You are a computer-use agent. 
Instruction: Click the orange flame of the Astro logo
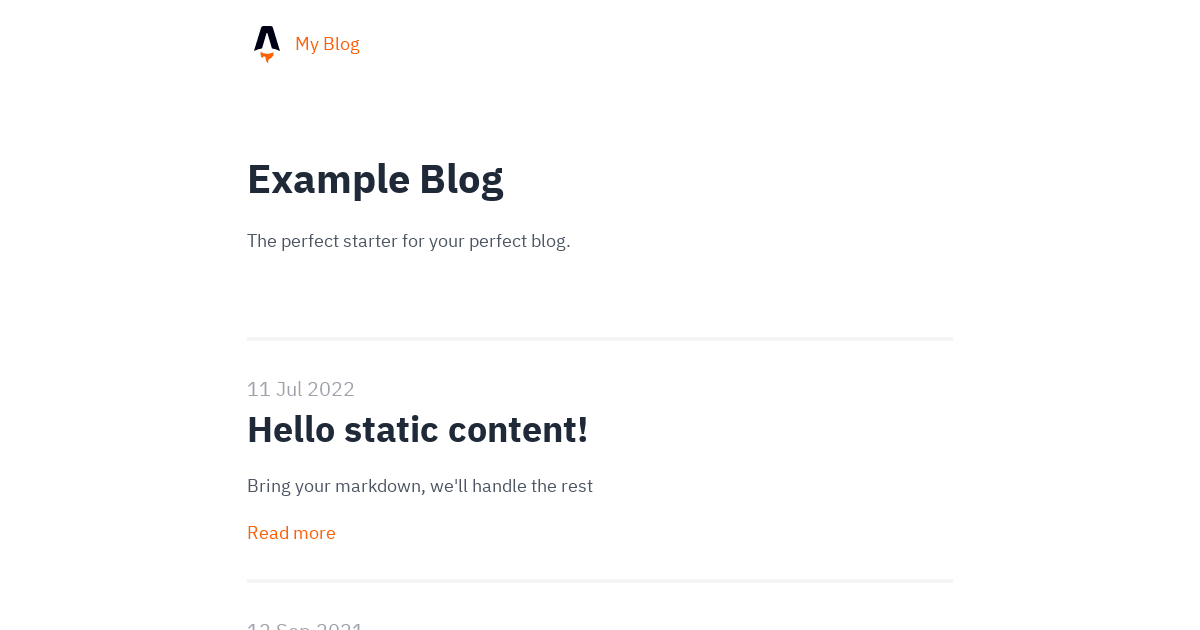266,53
